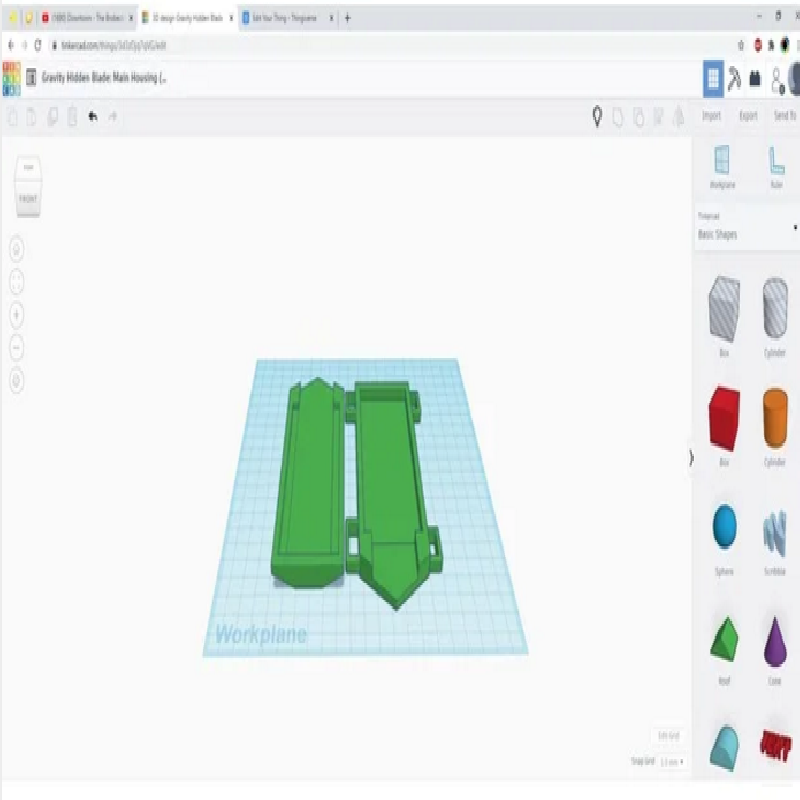
Task: Click the Export button
Action: pos(748,116)
